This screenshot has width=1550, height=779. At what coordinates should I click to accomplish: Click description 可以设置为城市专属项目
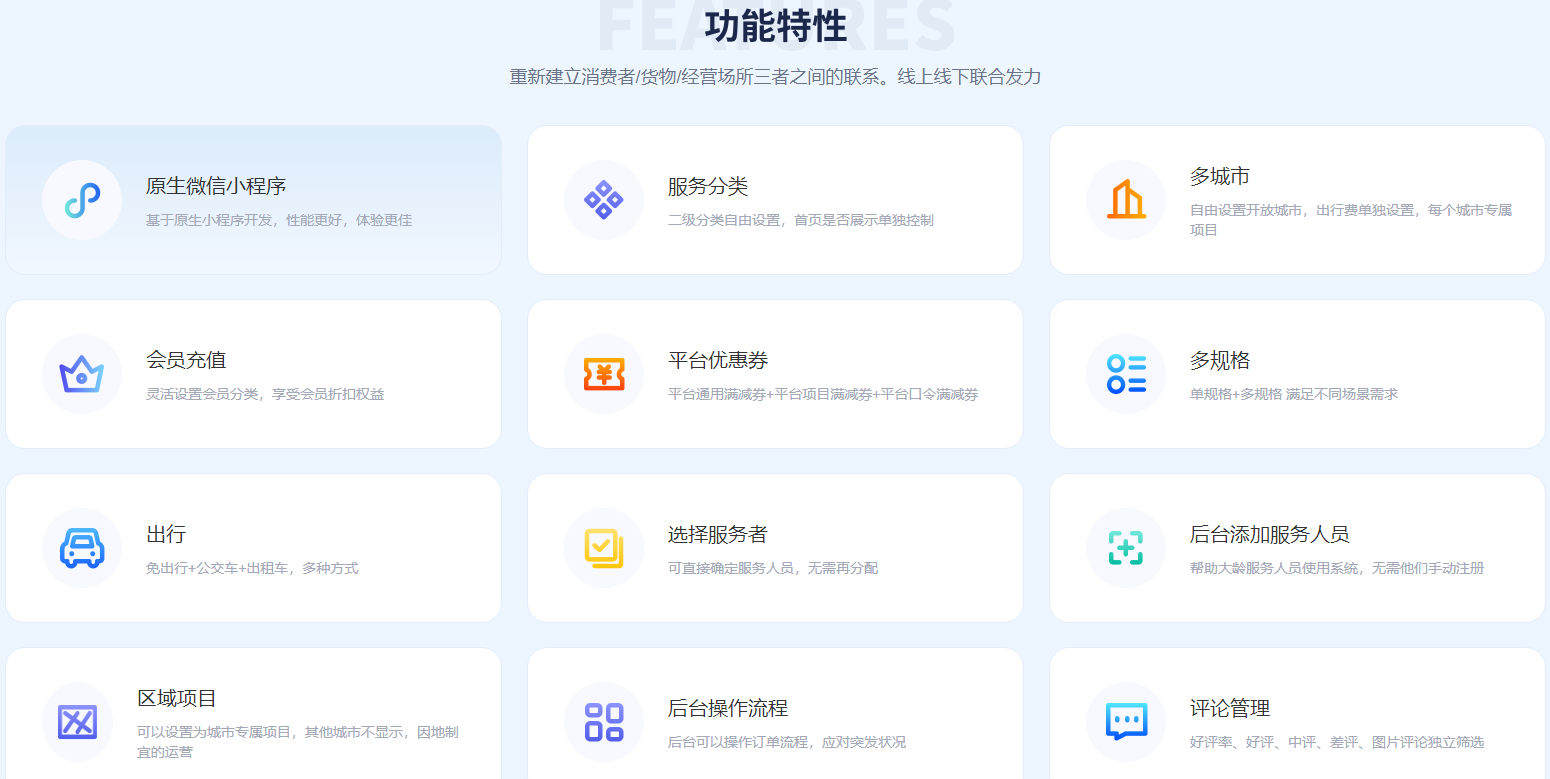pyautogui.click(x=298, y=742)
